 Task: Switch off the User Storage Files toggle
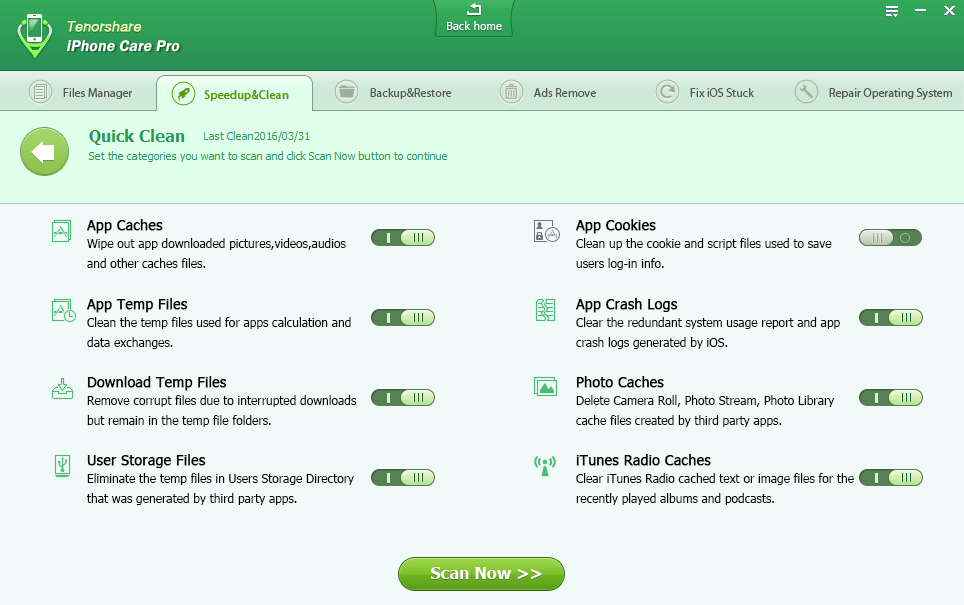(x=403, y=477)
